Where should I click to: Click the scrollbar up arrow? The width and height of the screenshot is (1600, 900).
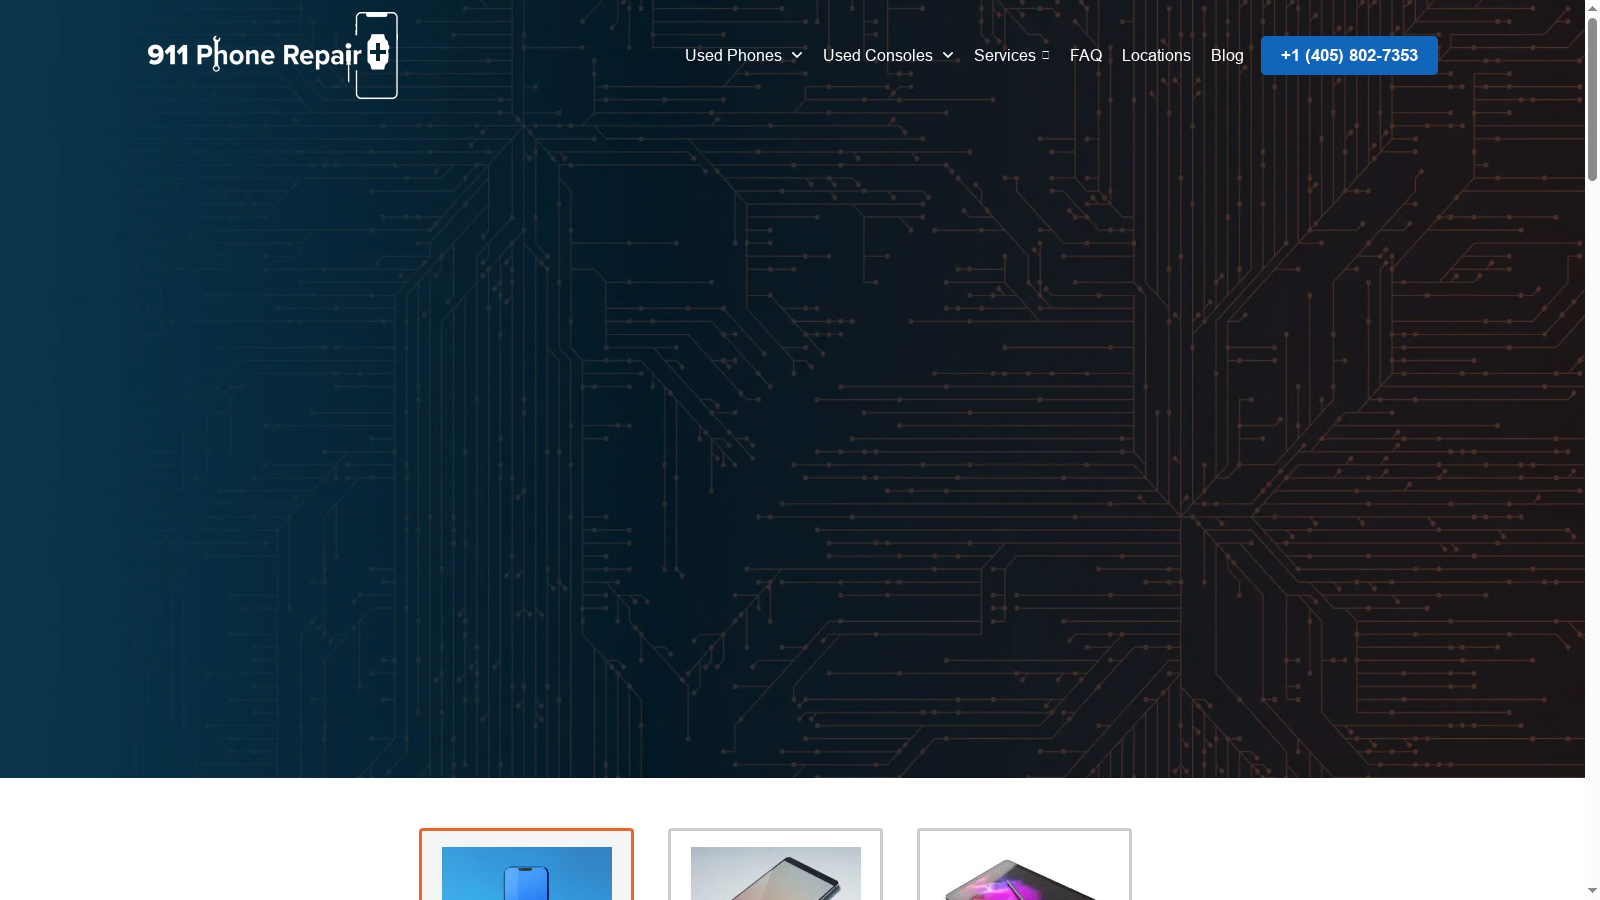tap(1592, 8)
